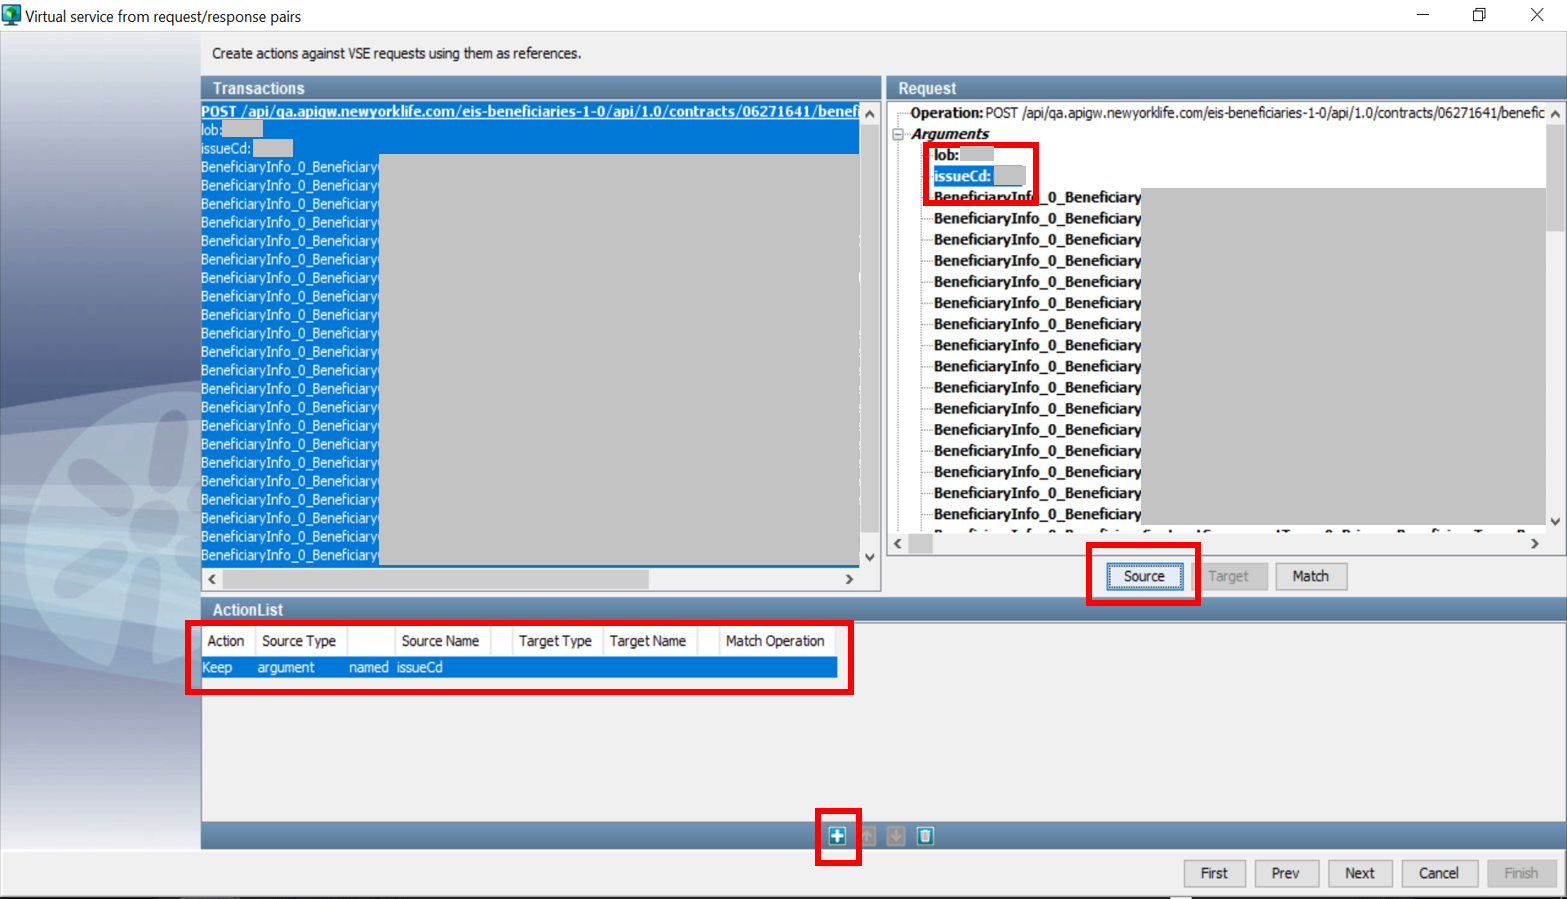Delete the selected action with trash icon

pyautogui.click(x=926, y=836)
